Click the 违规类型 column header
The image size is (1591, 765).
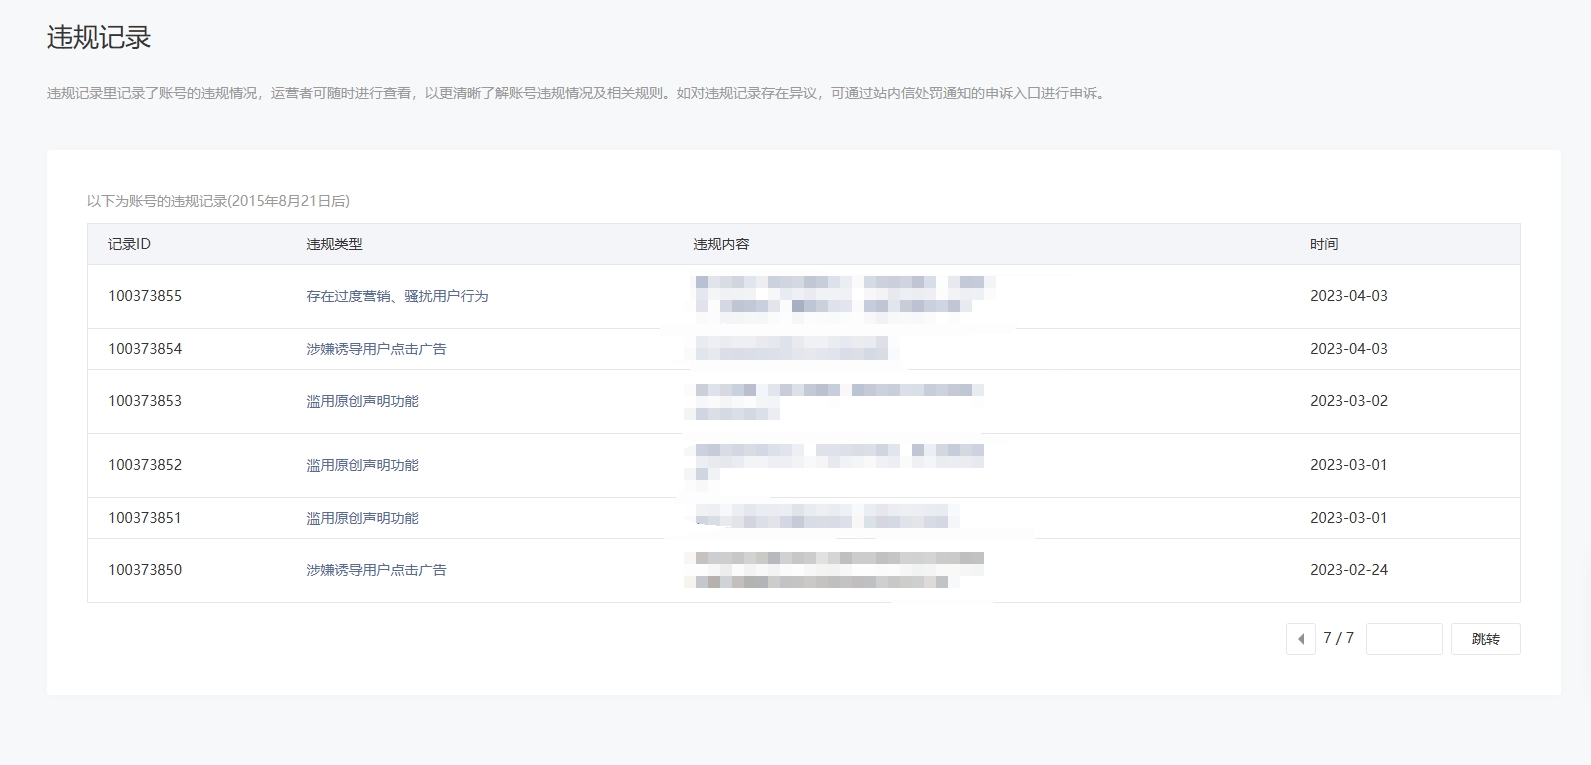click(334, 244)
